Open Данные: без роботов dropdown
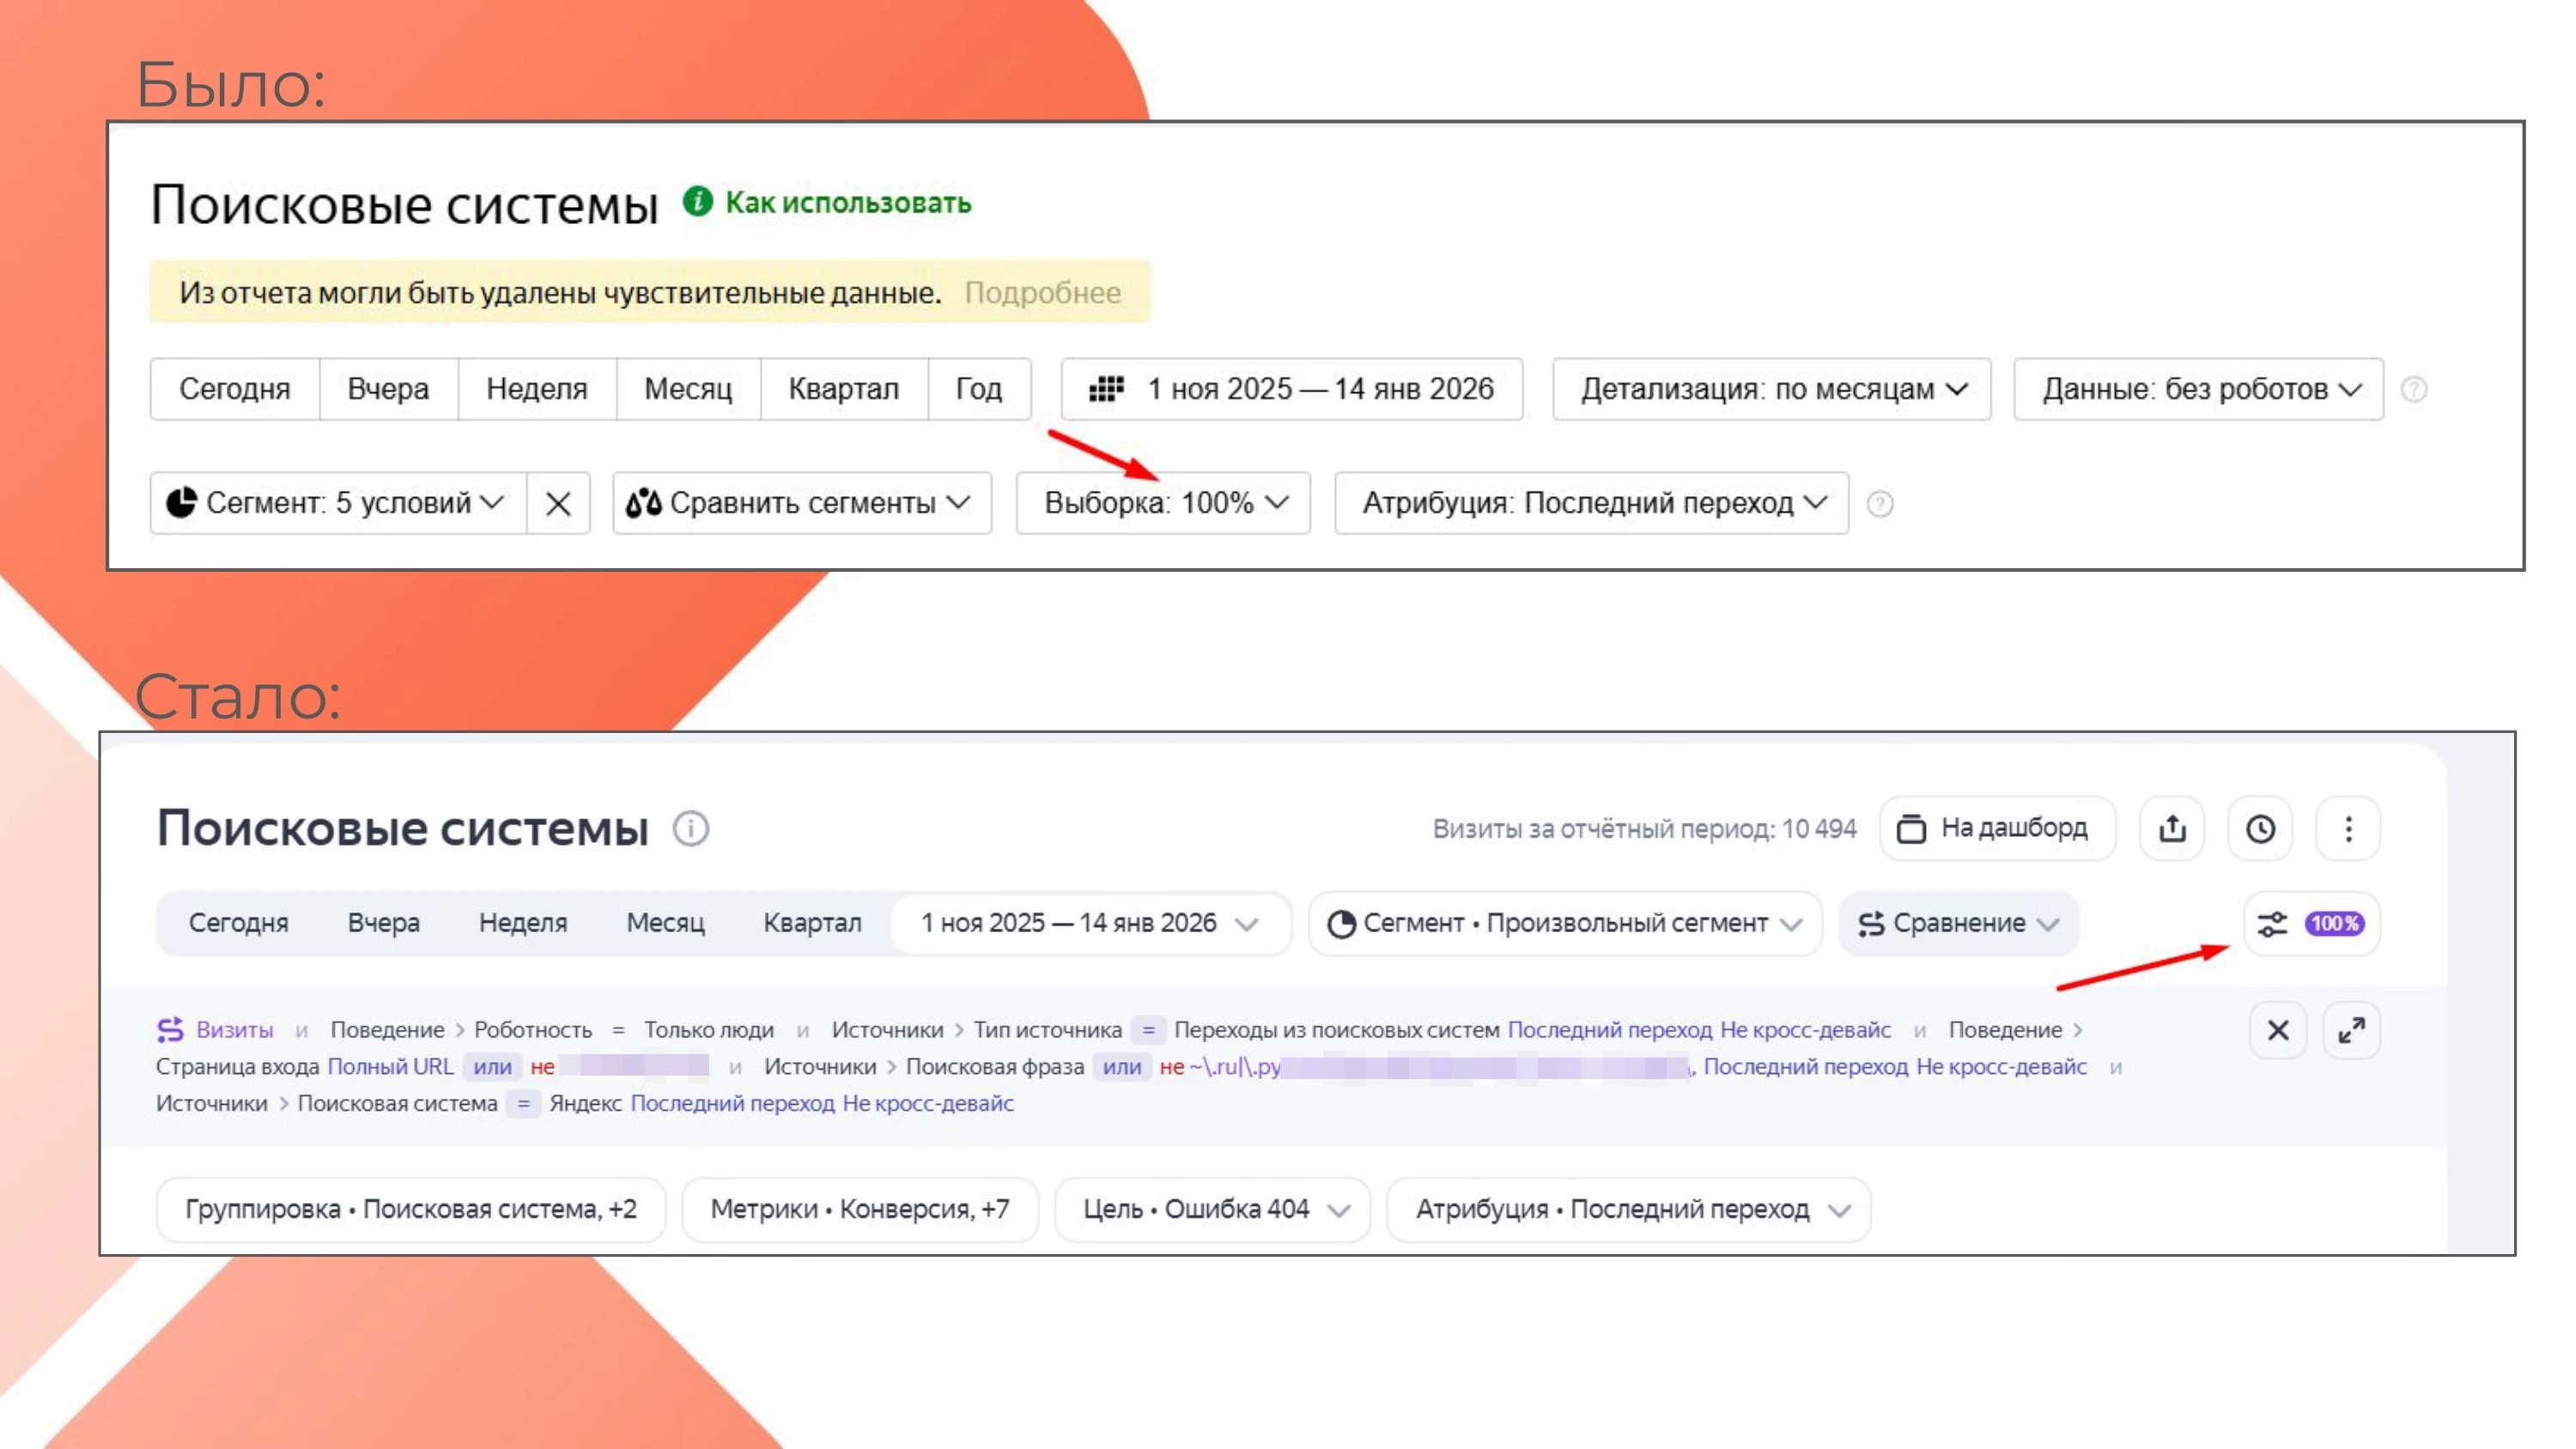2576x1449 pixels. tap(2198, 389)
